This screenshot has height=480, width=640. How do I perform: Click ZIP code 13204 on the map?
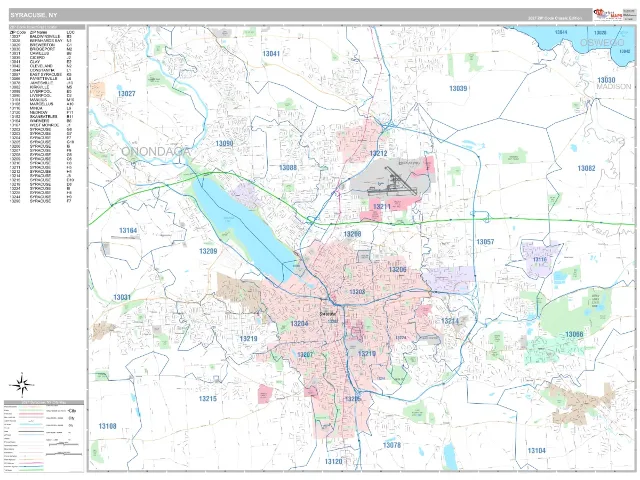299,324
